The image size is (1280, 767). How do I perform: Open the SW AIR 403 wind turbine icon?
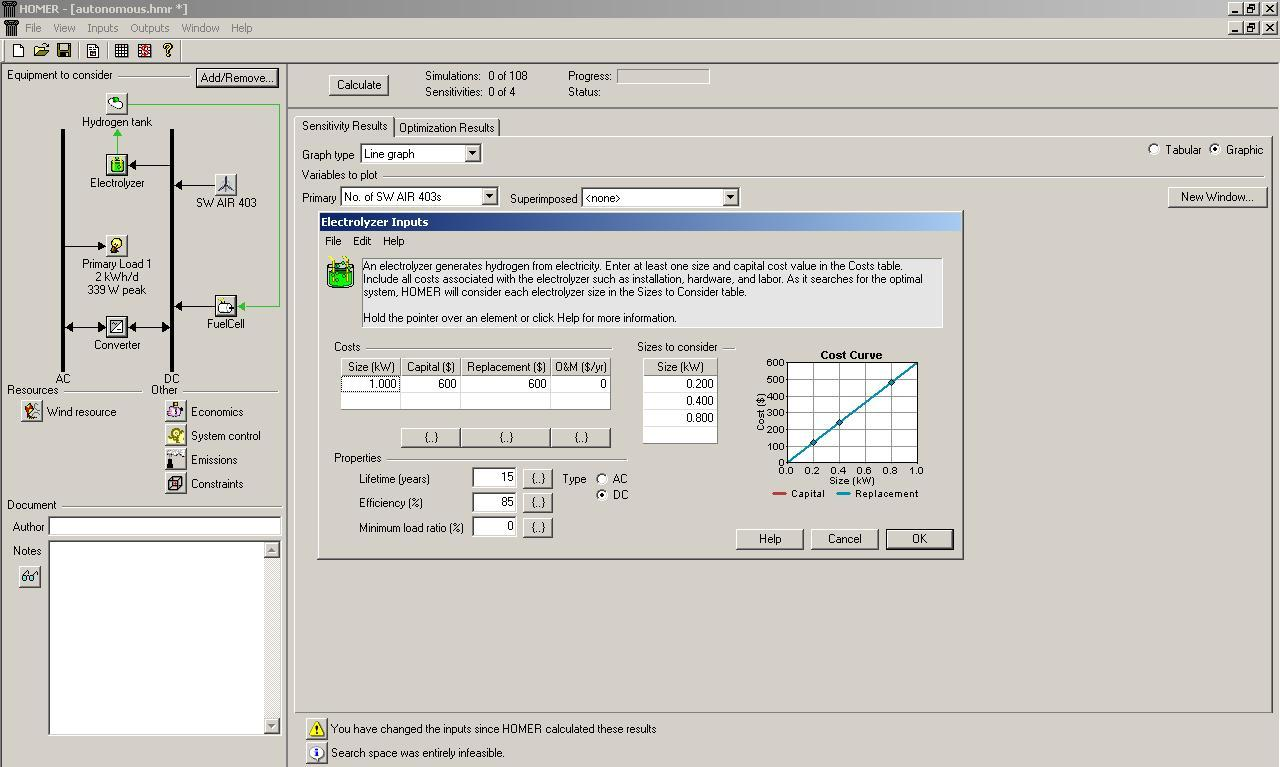pyautogui.click(x=226, y=184)
